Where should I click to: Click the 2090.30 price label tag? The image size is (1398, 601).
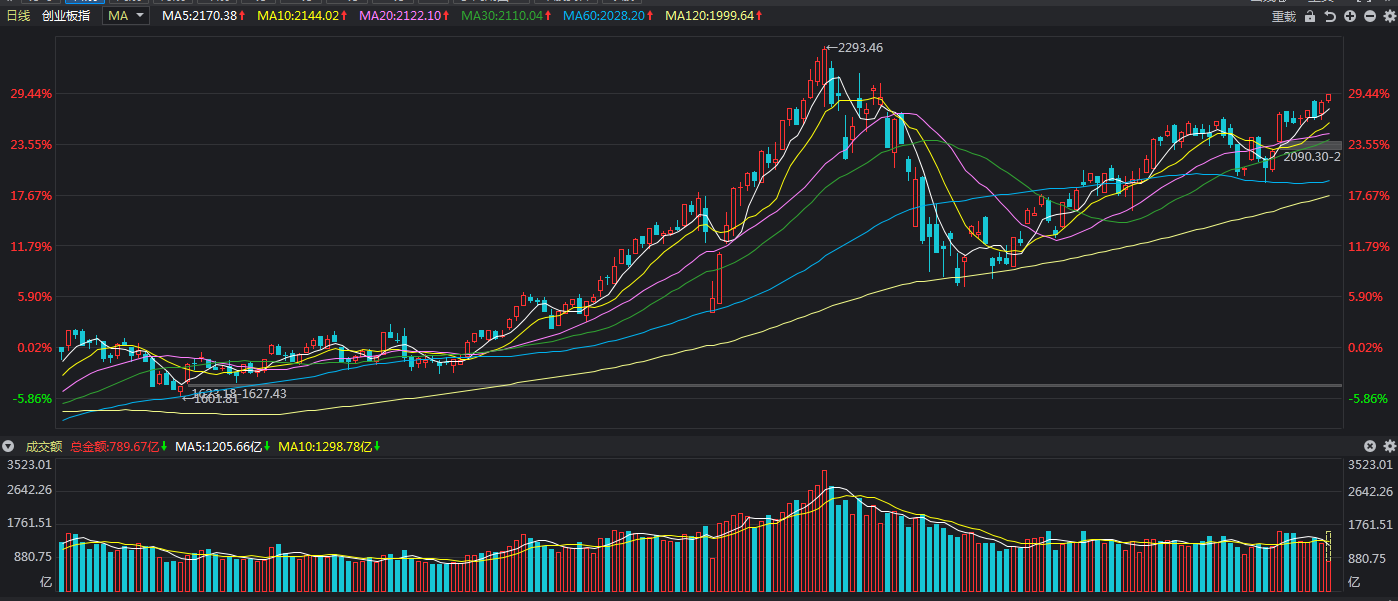tap(1311, 156)
